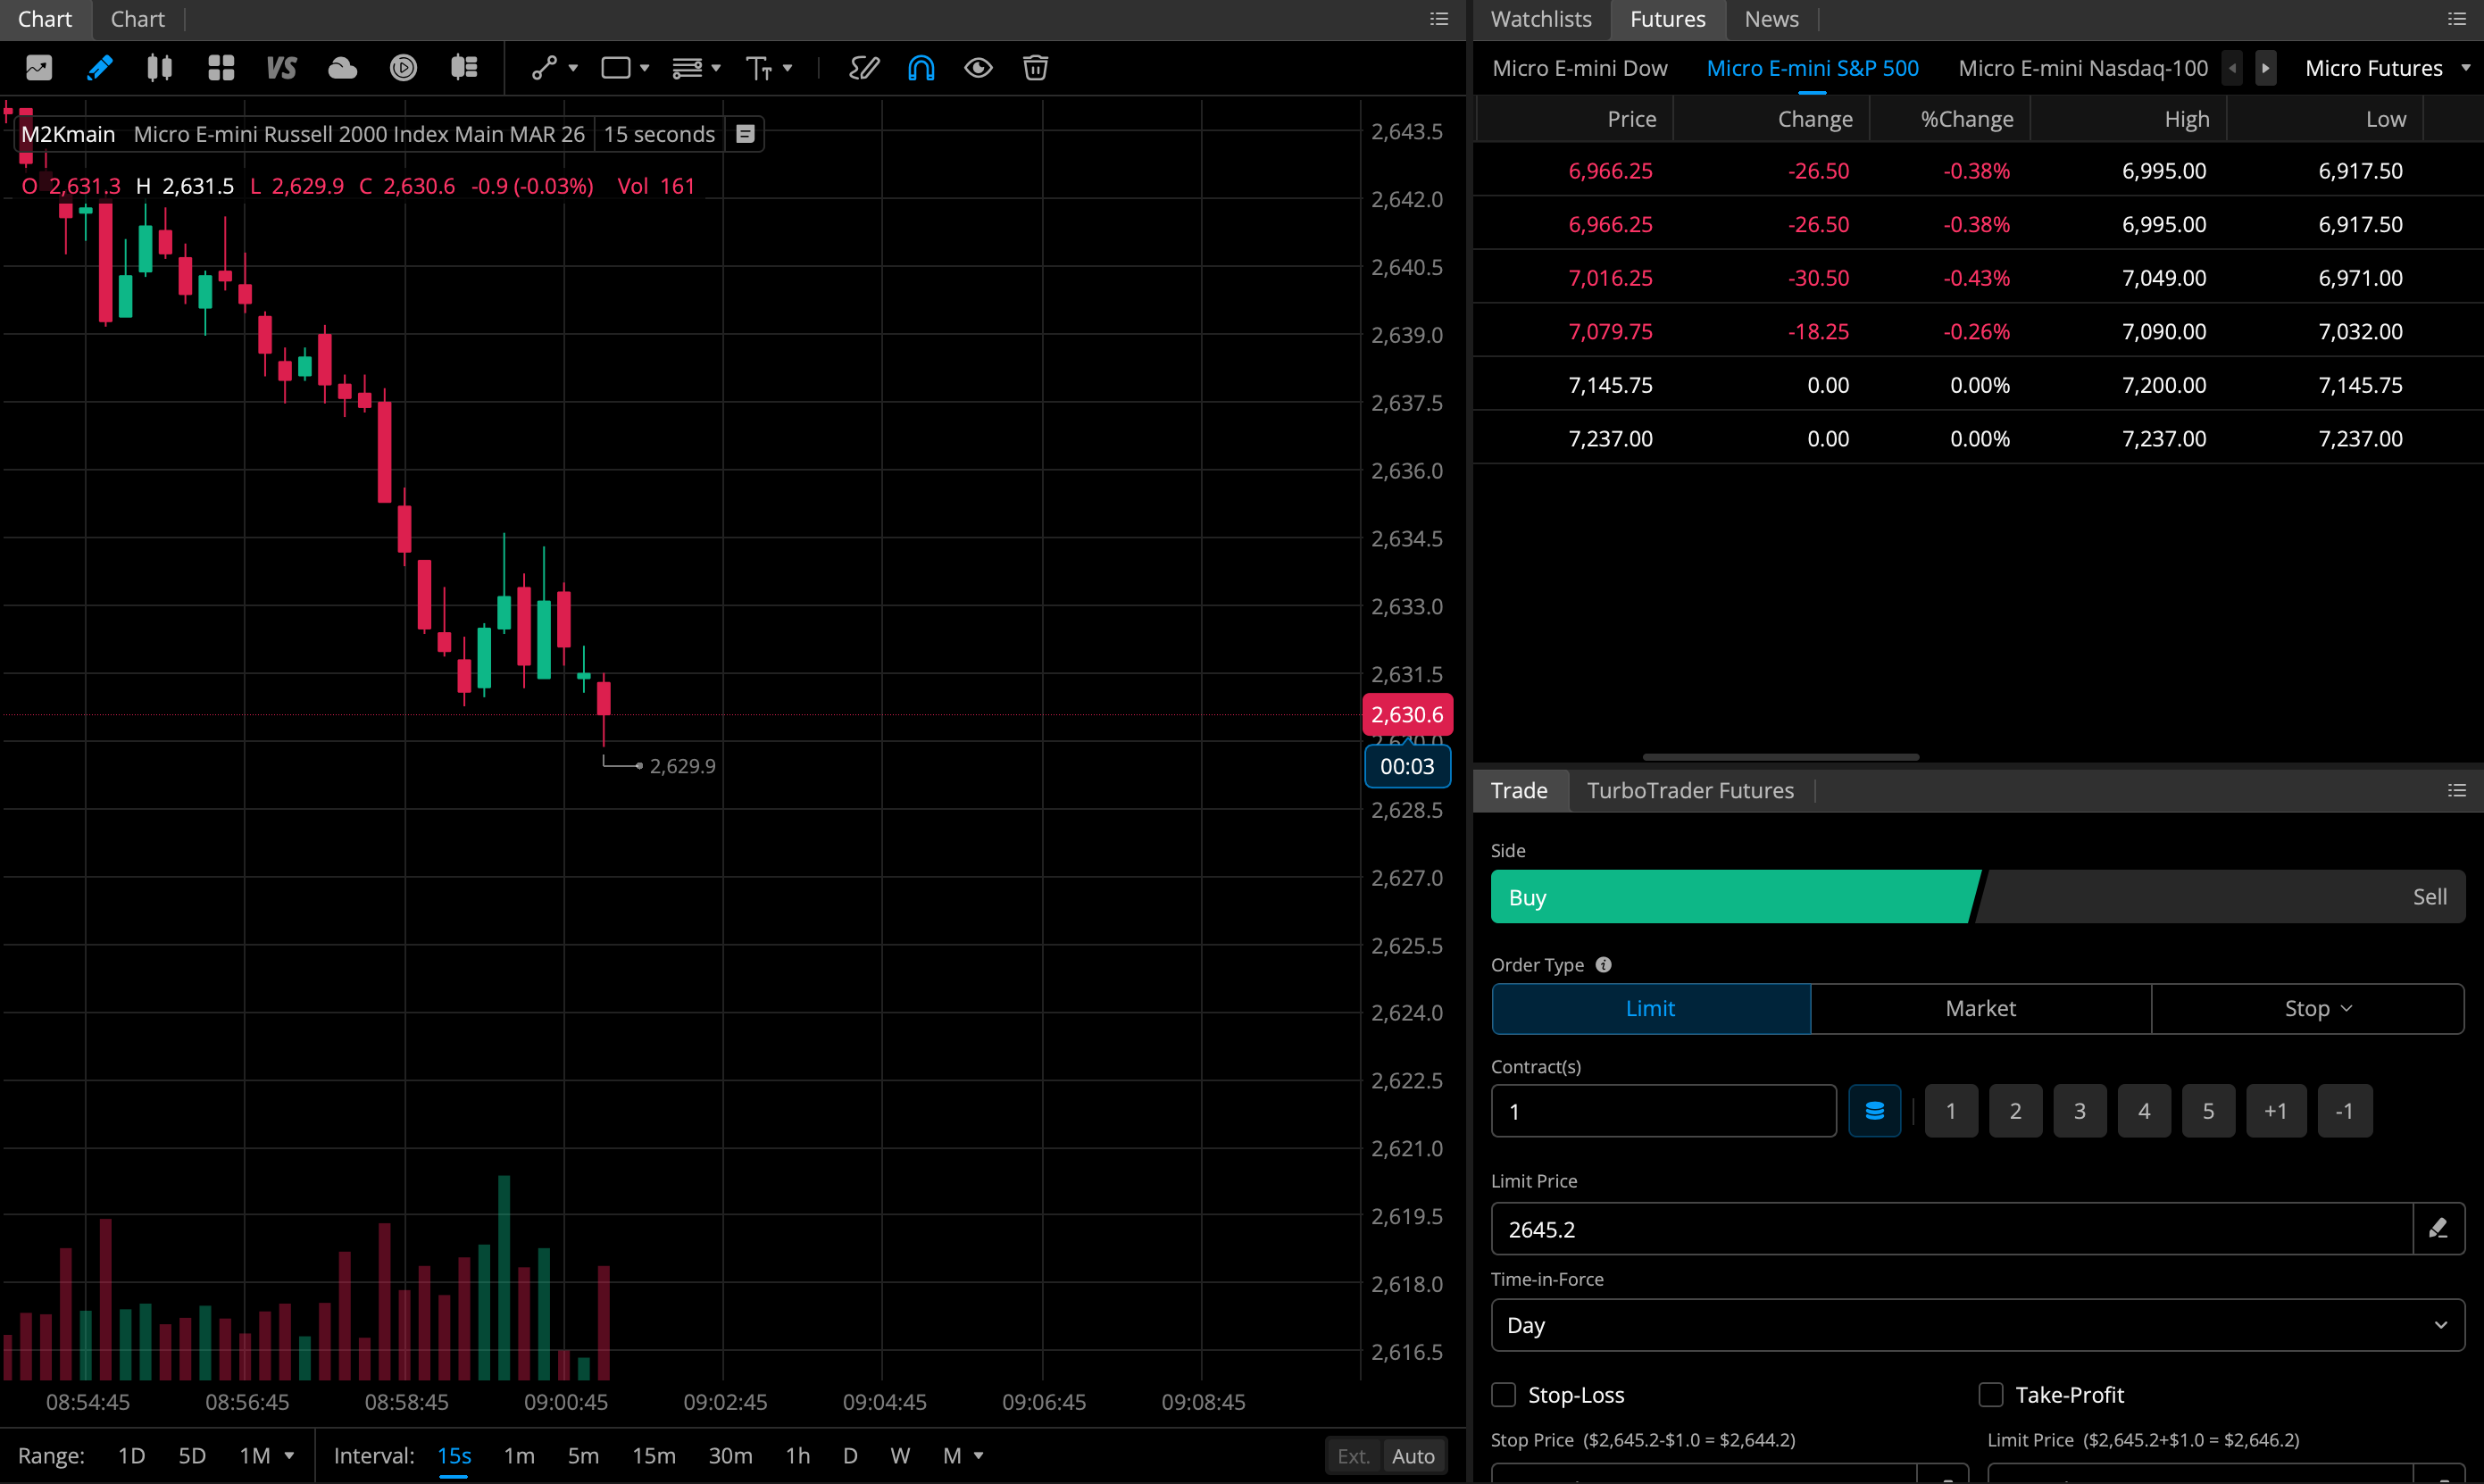Expand the Stop order type dropdown
The width and height of the screenshot is (2484, 1484).
(2307, 1008)
